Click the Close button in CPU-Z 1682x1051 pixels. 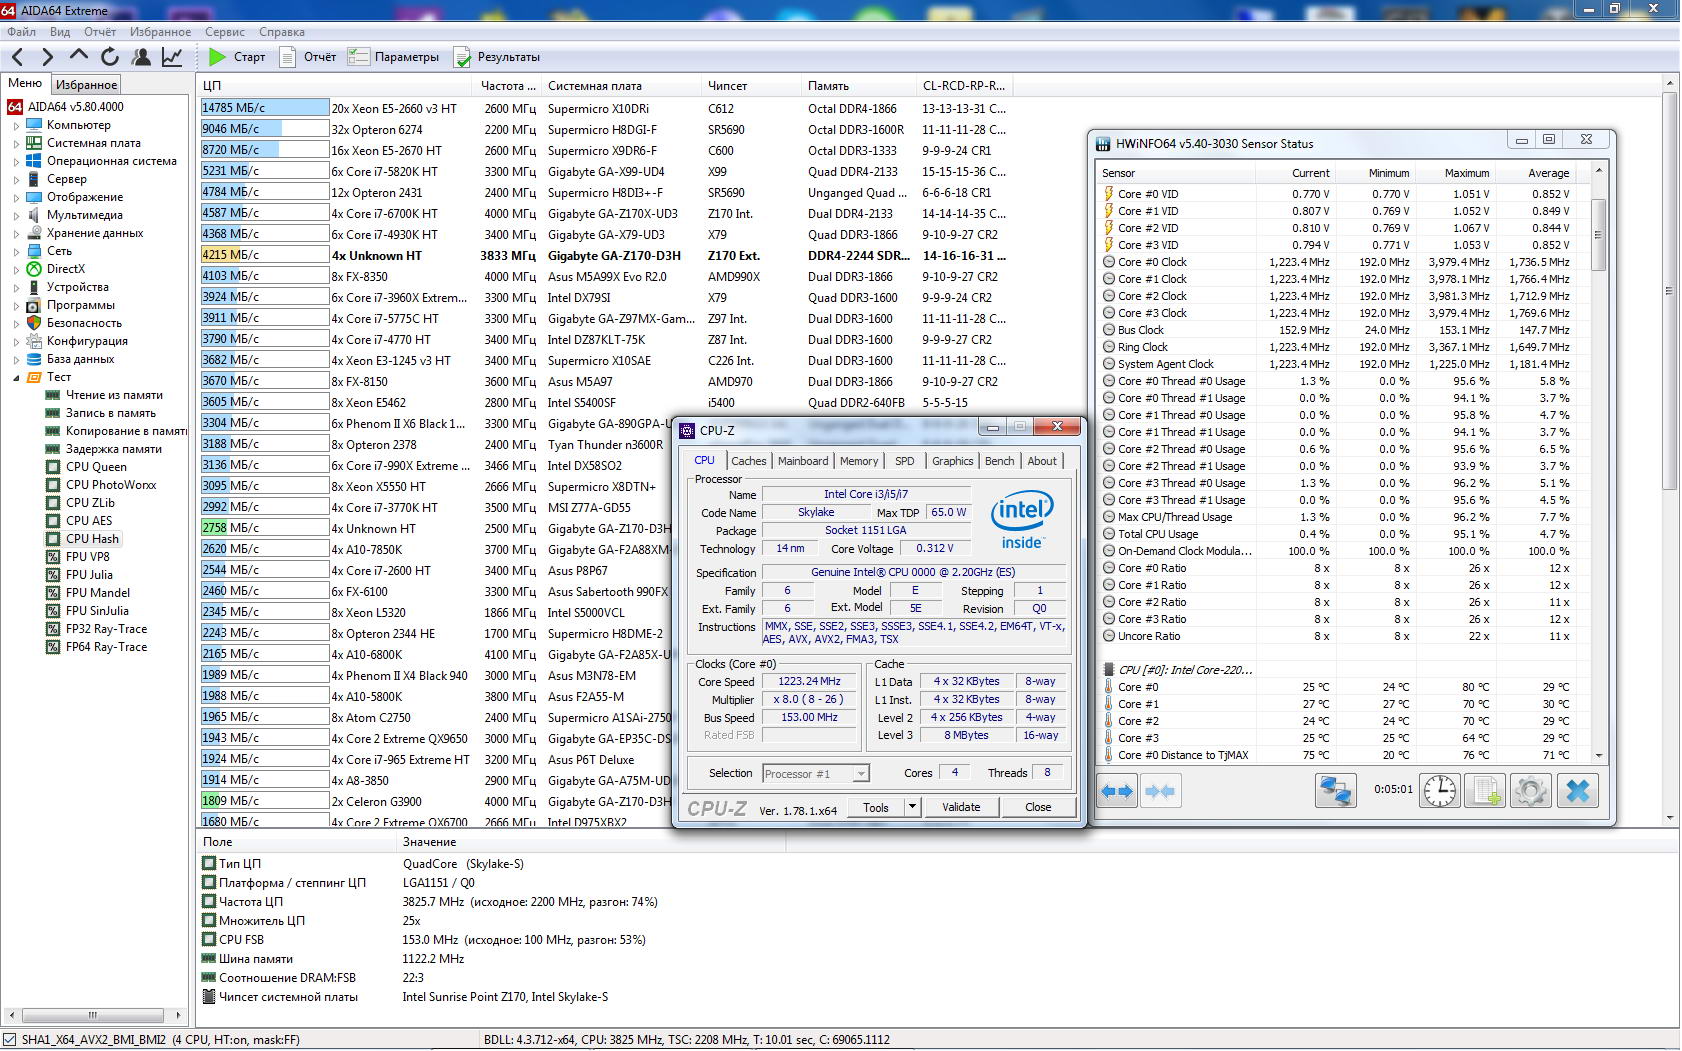pyautogui.click(x=1038, y=807)
